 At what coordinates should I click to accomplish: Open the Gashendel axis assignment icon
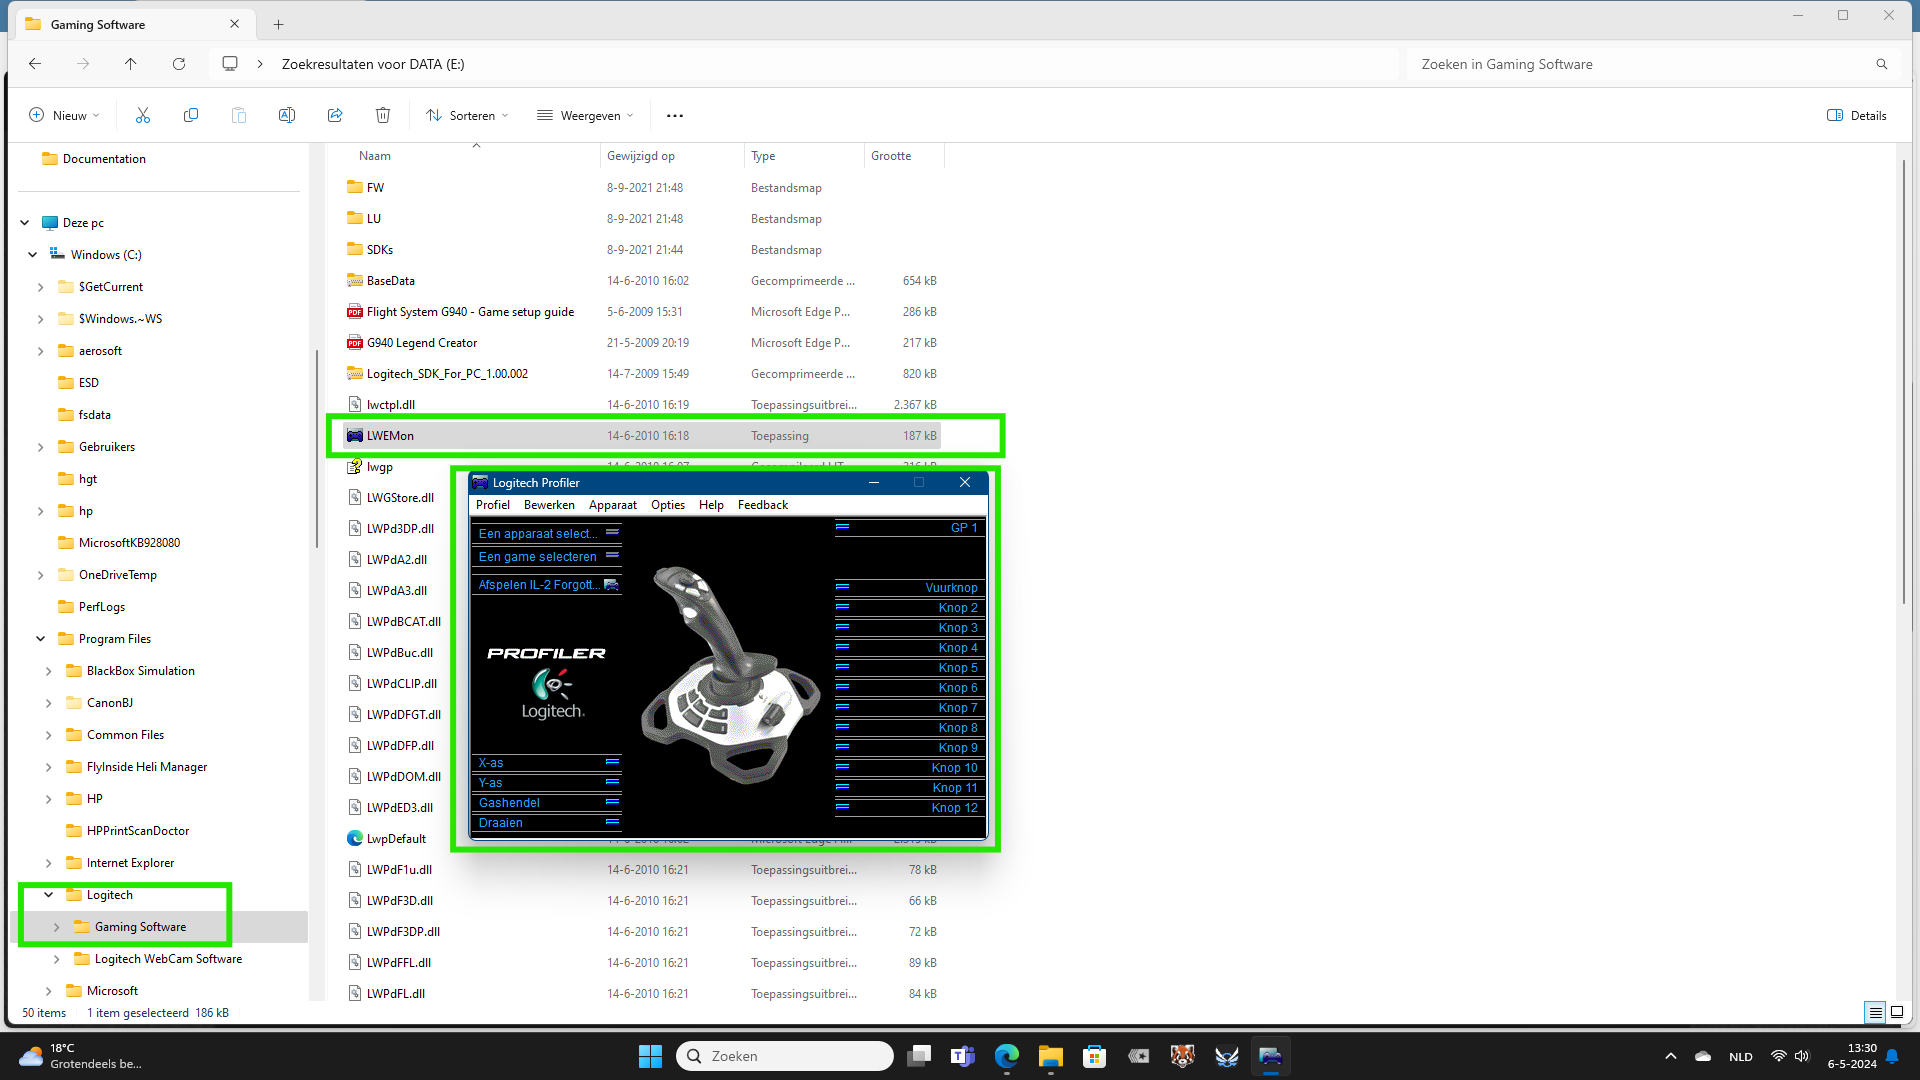(x=611, y=802)
